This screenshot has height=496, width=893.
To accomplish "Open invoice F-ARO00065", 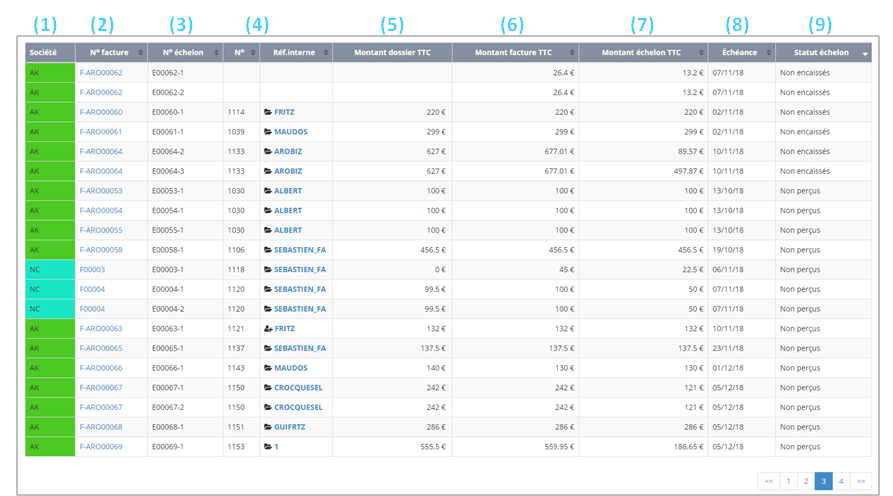I will 101,348.
